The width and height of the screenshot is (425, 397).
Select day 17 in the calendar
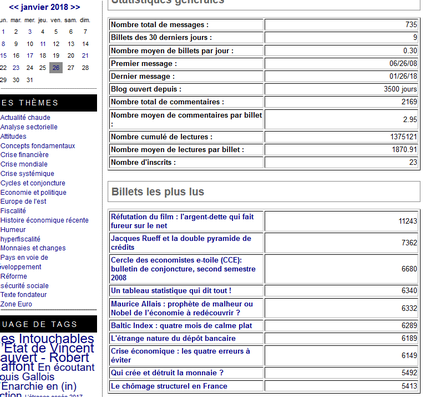tap(30, 56)
